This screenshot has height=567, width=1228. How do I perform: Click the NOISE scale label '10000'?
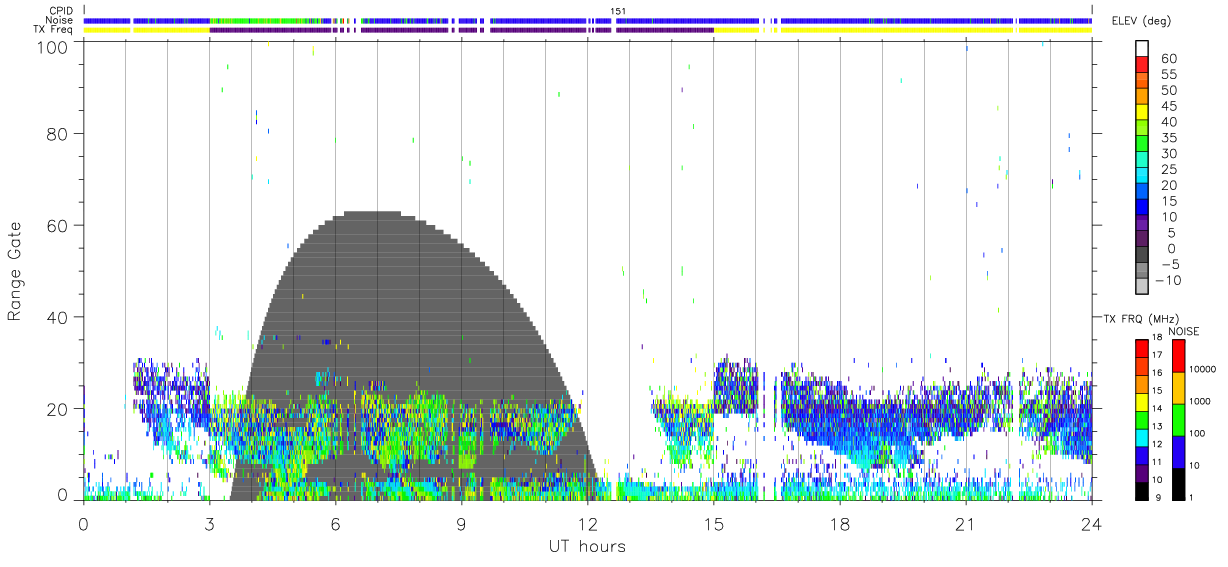pyautogui.click(x=1201, y=369)
